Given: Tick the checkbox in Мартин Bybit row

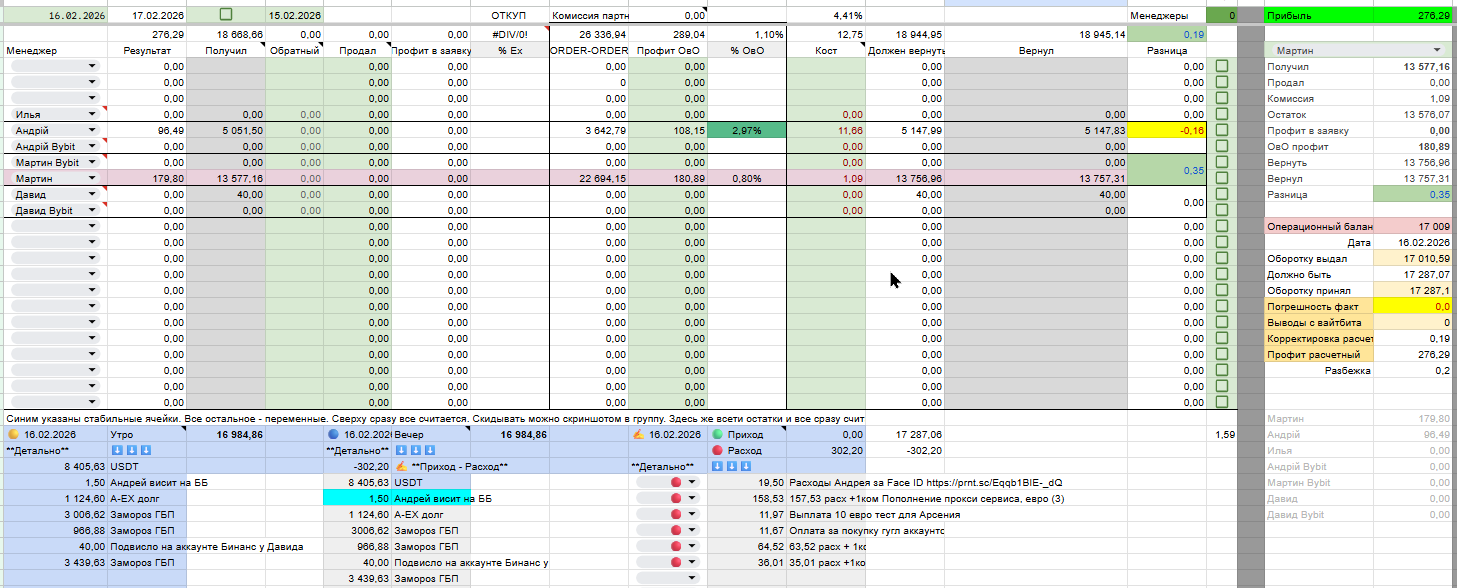Looking at the screenshot, I should (x=1221, y=163).
